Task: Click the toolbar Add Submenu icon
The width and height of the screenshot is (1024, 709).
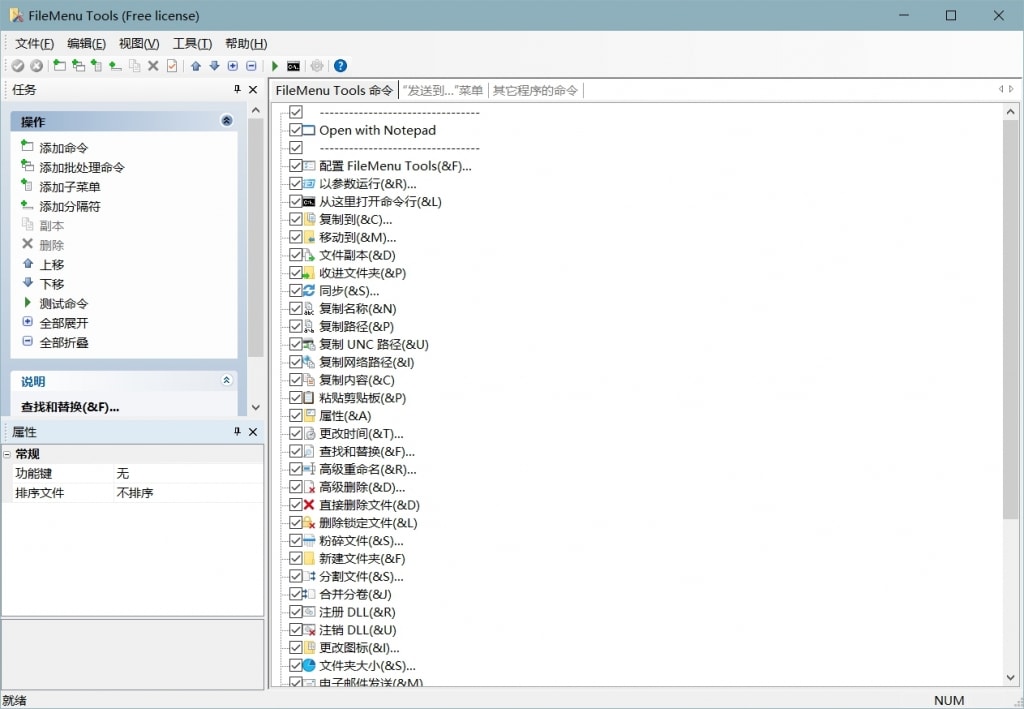Action: point(97,65)
